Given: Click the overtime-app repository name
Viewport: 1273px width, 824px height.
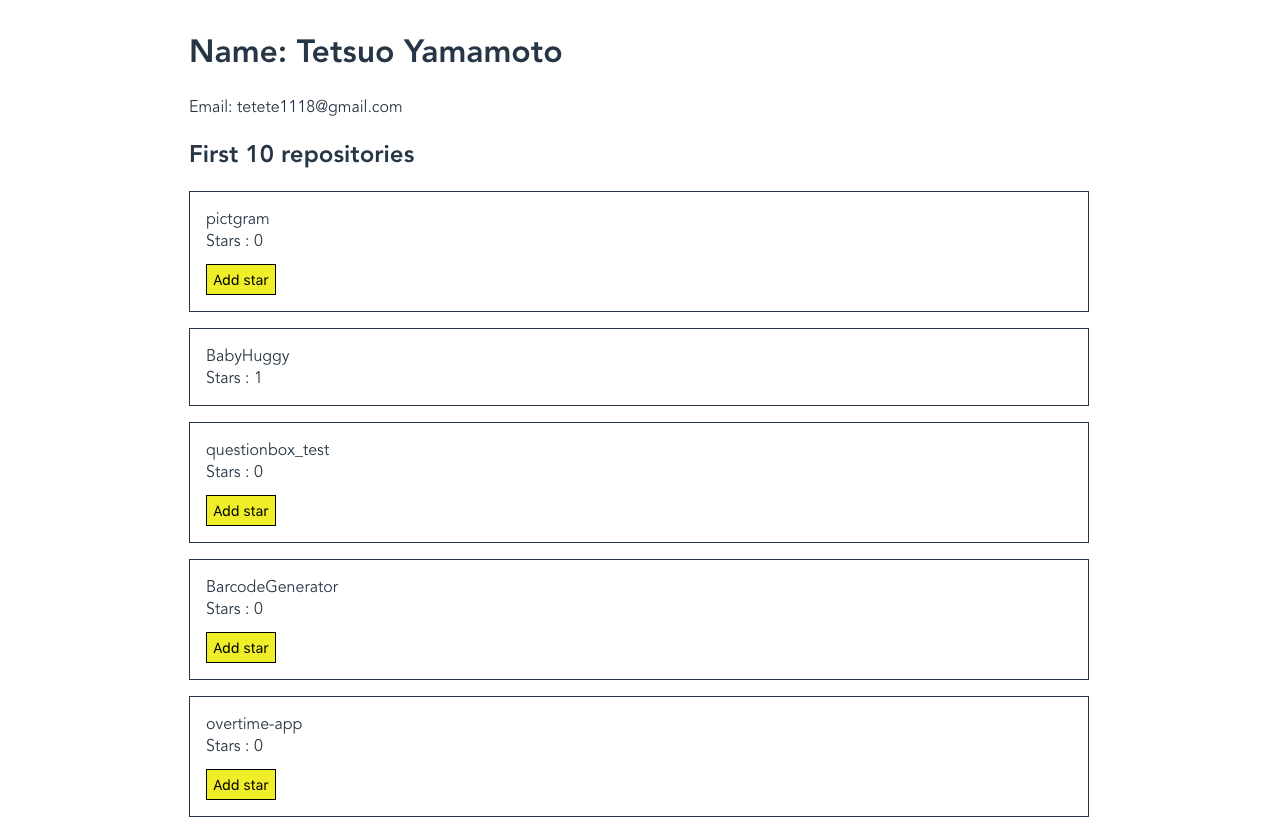Looking at the screenshot, I should click(254, 724).
